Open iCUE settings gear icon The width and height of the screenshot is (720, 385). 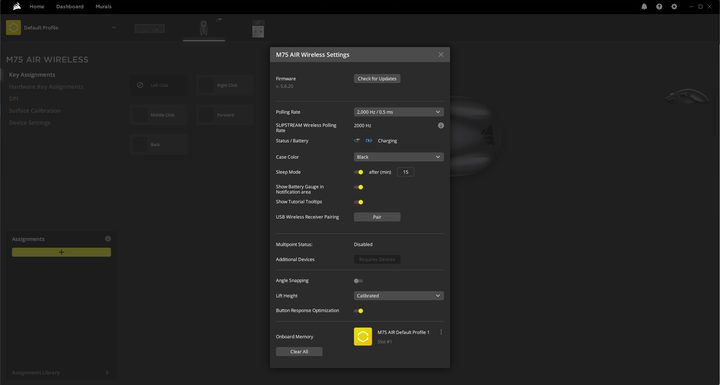(674, 6)
